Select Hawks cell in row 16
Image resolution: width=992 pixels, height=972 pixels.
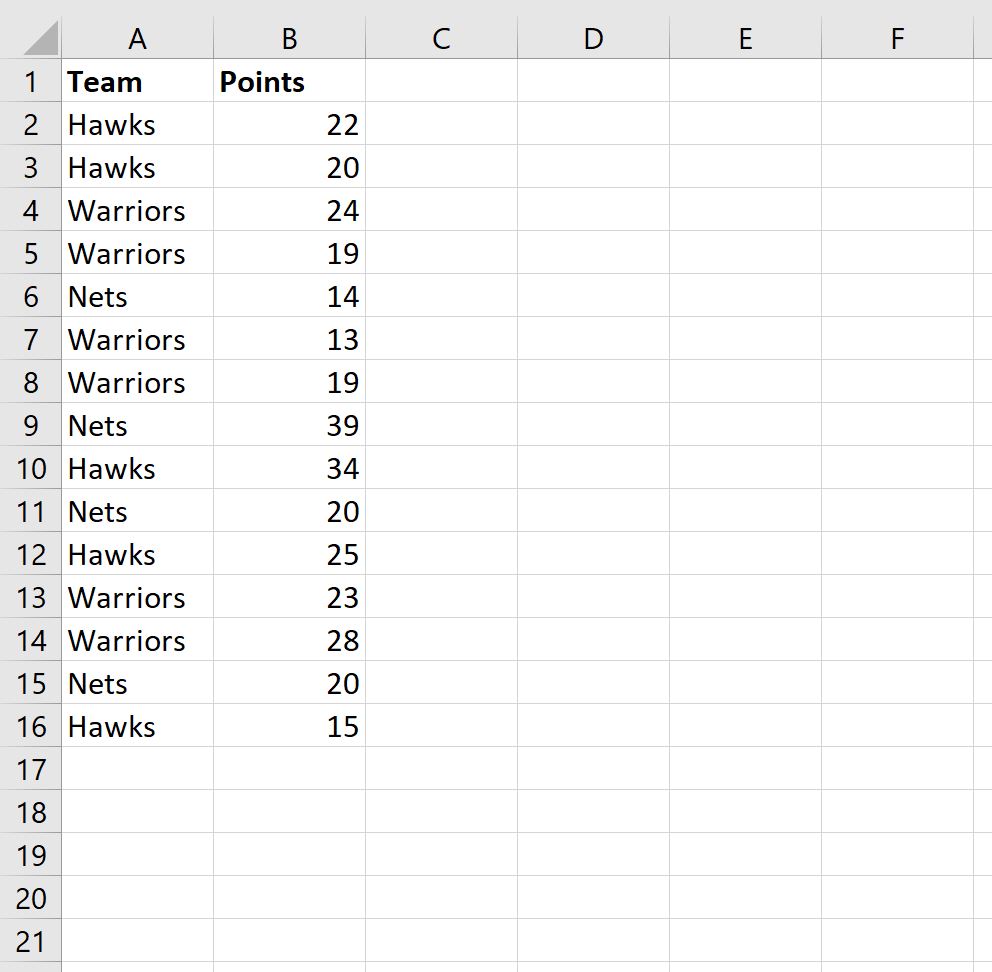[x=137, y=726]
